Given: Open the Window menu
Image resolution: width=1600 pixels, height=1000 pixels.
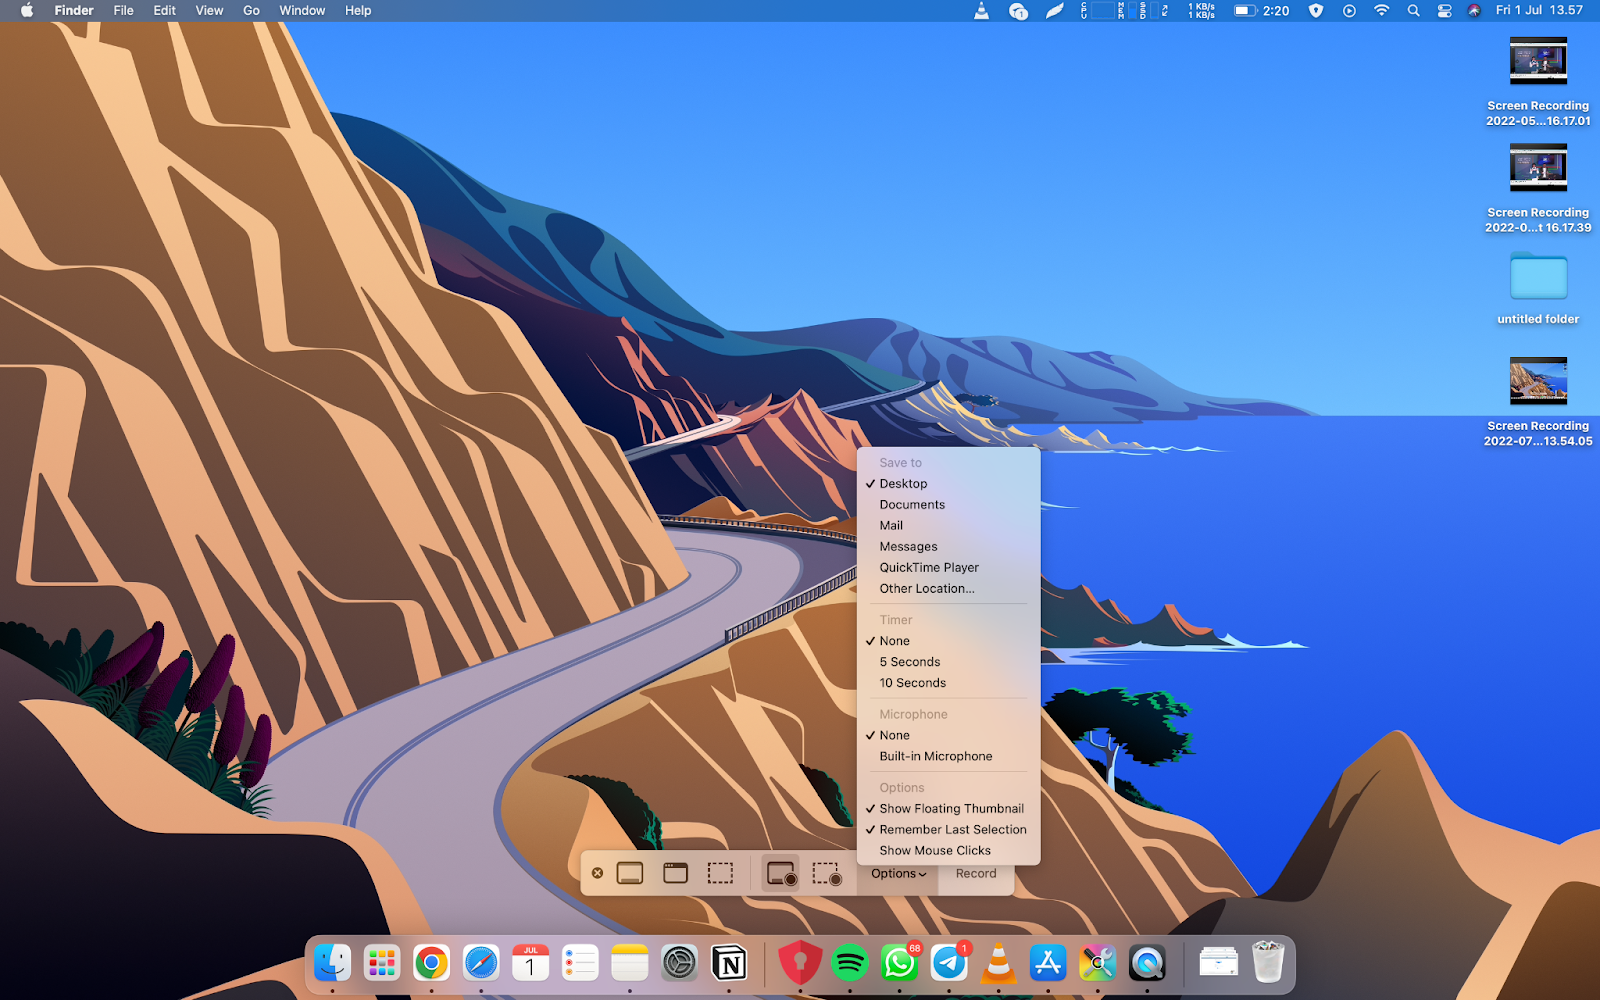Looking at the screenshot, I should (x=302, y=10).
